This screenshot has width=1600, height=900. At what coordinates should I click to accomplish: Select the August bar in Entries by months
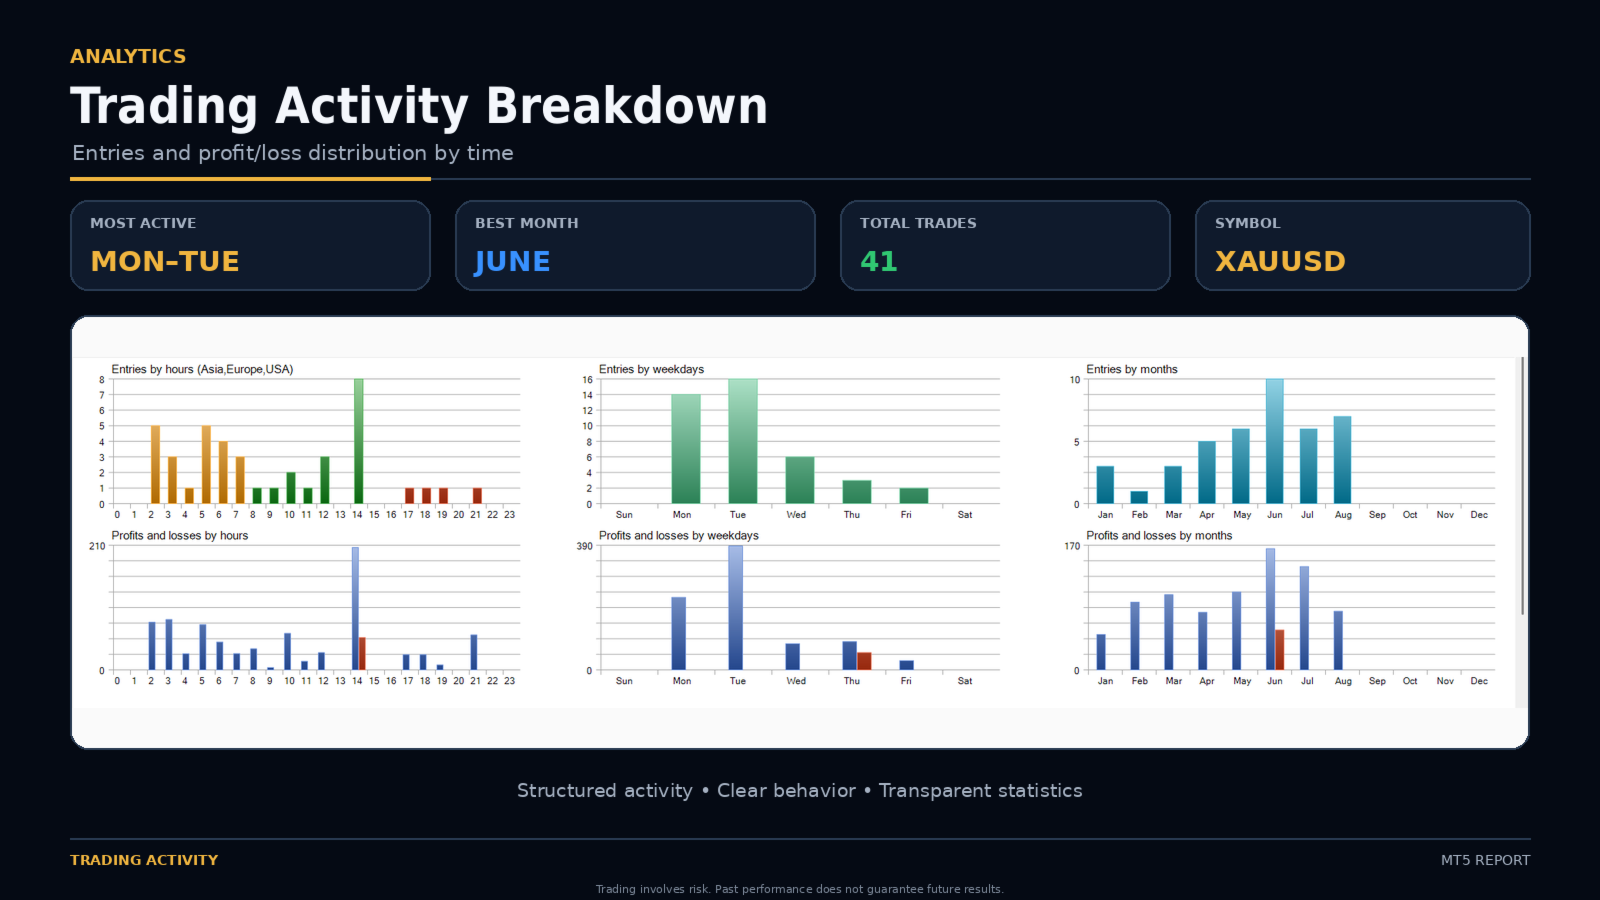1342,460
